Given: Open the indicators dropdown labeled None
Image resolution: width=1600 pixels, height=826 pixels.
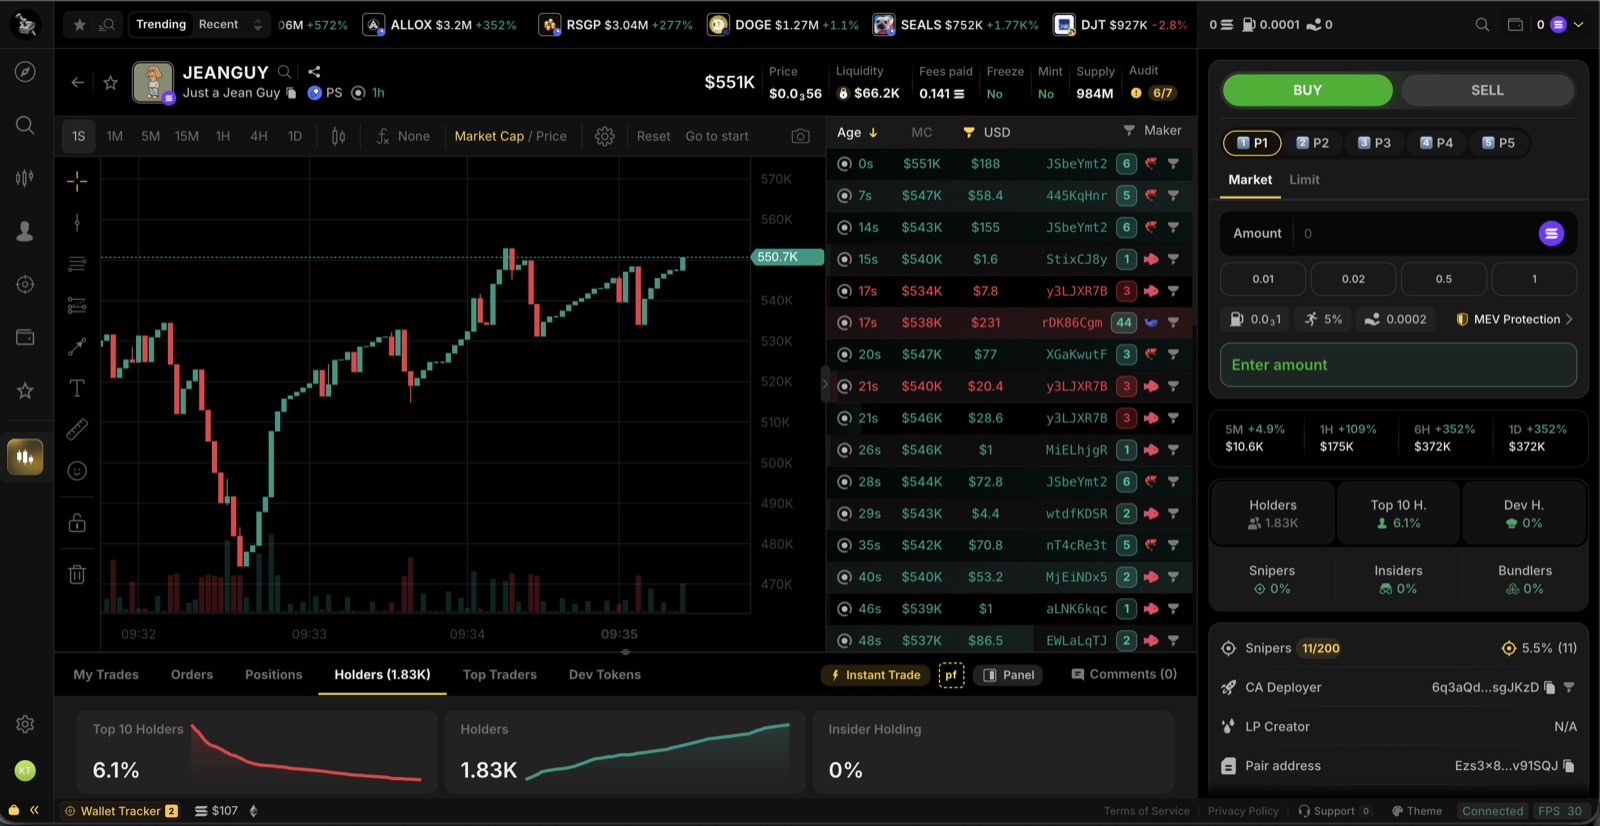Looking at the screenshot, I should [403, 136].
